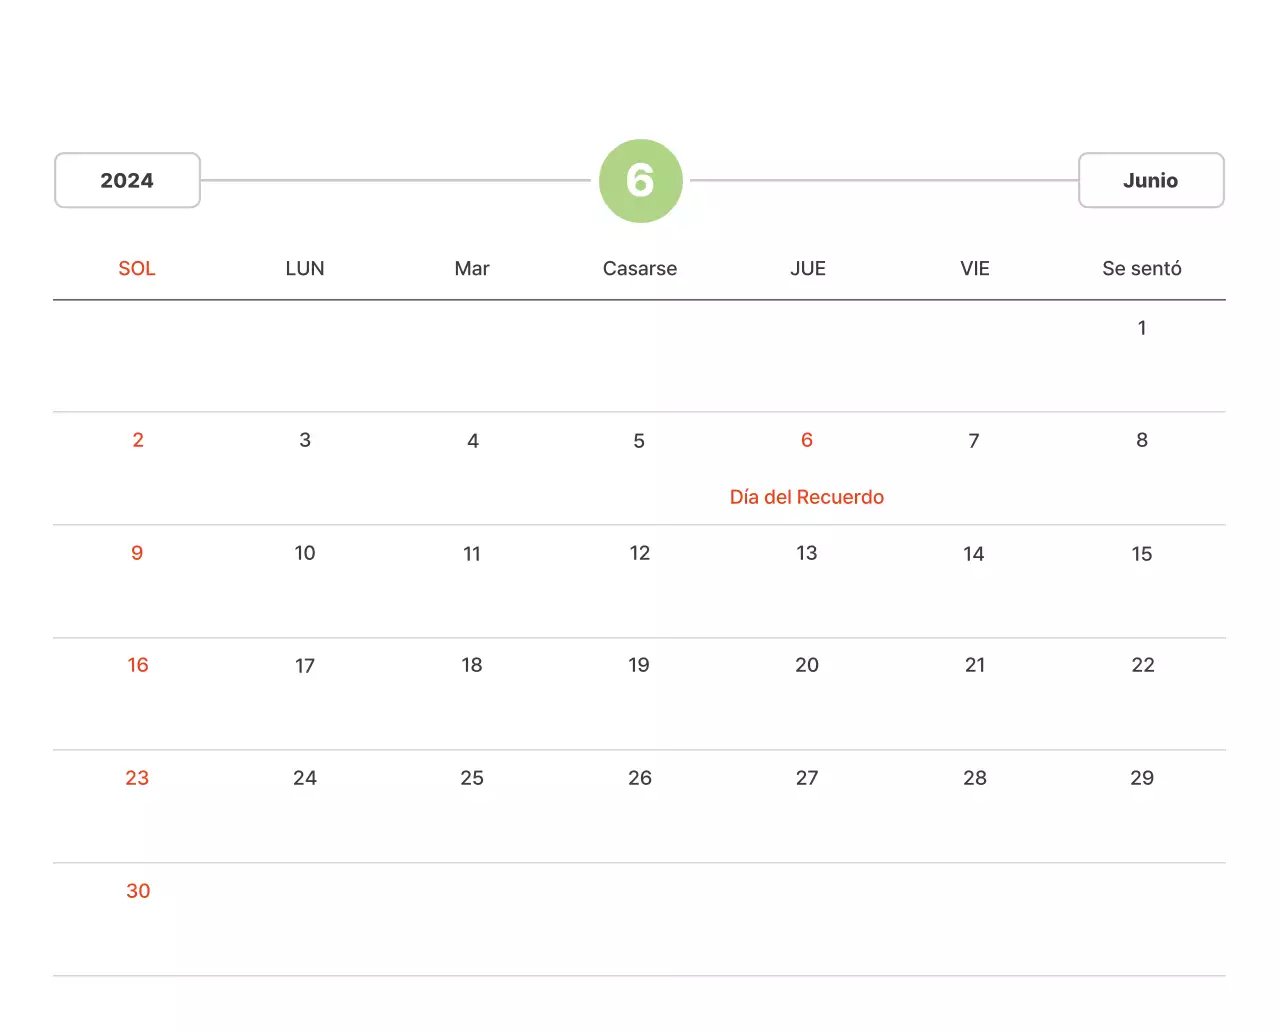1280x1031 pixels.
Task: Click the Se sentó column header
Action: (x=1141, y=268)
